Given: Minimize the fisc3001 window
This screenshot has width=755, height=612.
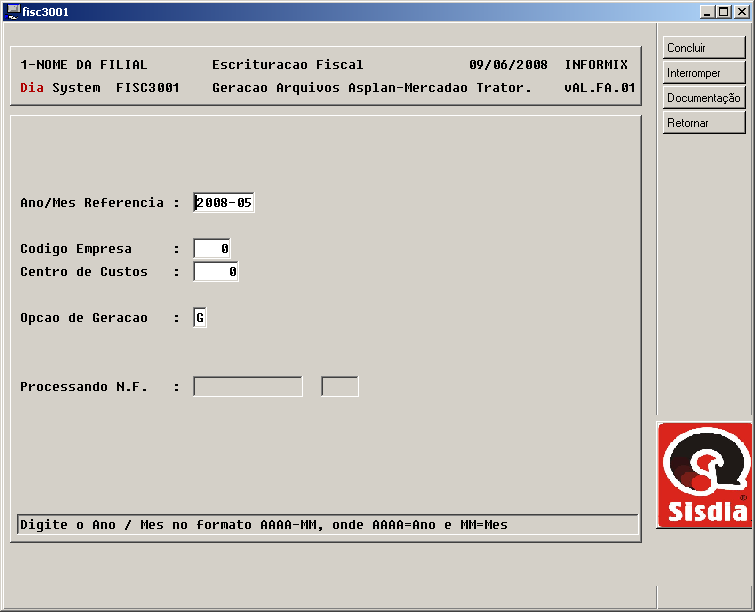Looking at the screenshot, I should point(707,12).
